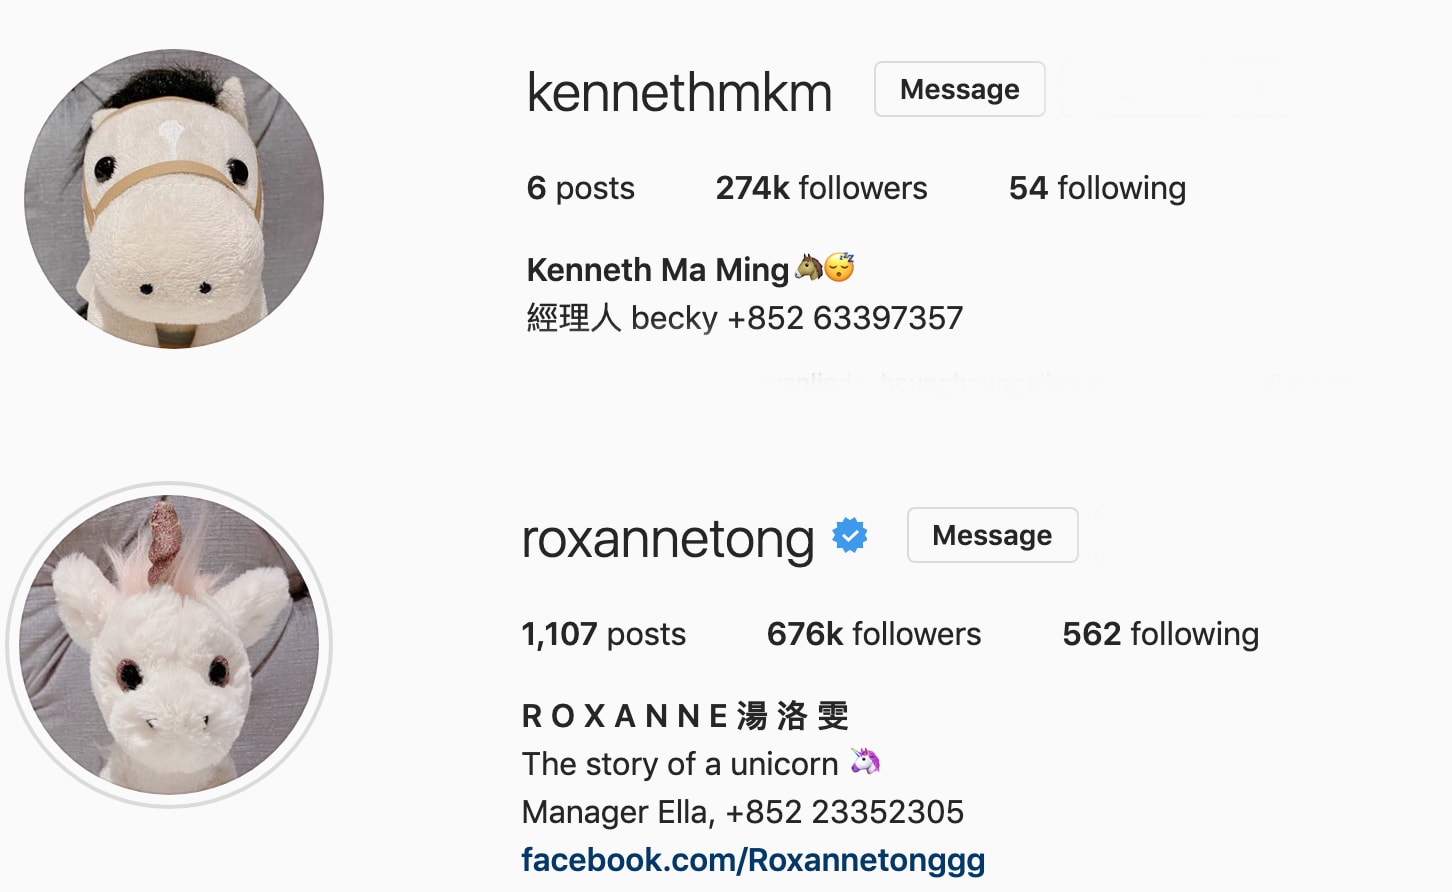View kennethmkm's 54 following list
The height and width of the screenshot is (892, 1452).
click(x=1097, y=188)
